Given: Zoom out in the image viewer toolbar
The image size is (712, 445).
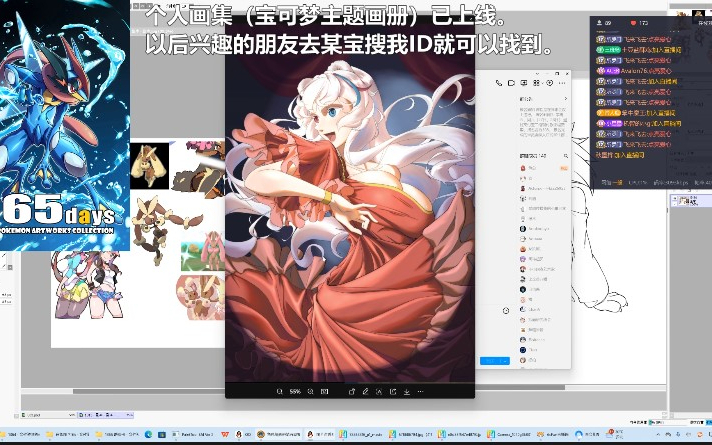Looking at the screenshot, I should 280,391.
